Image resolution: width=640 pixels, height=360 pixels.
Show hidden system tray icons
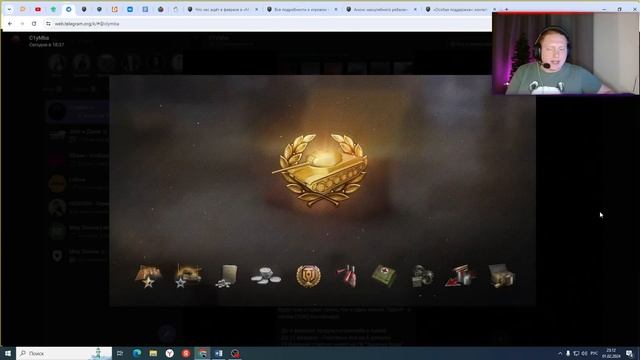tap(560, 353)
